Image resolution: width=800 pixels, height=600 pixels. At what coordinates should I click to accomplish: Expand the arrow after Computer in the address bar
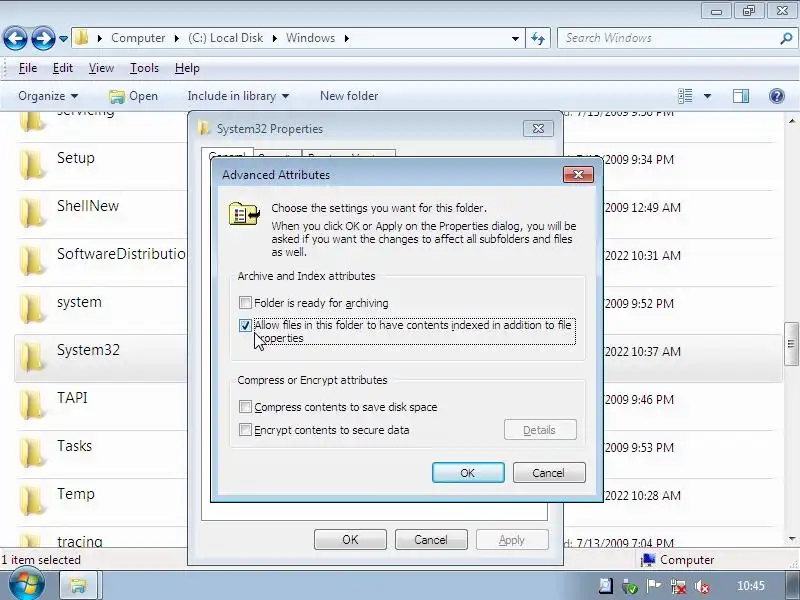click(x=177, y=38)
